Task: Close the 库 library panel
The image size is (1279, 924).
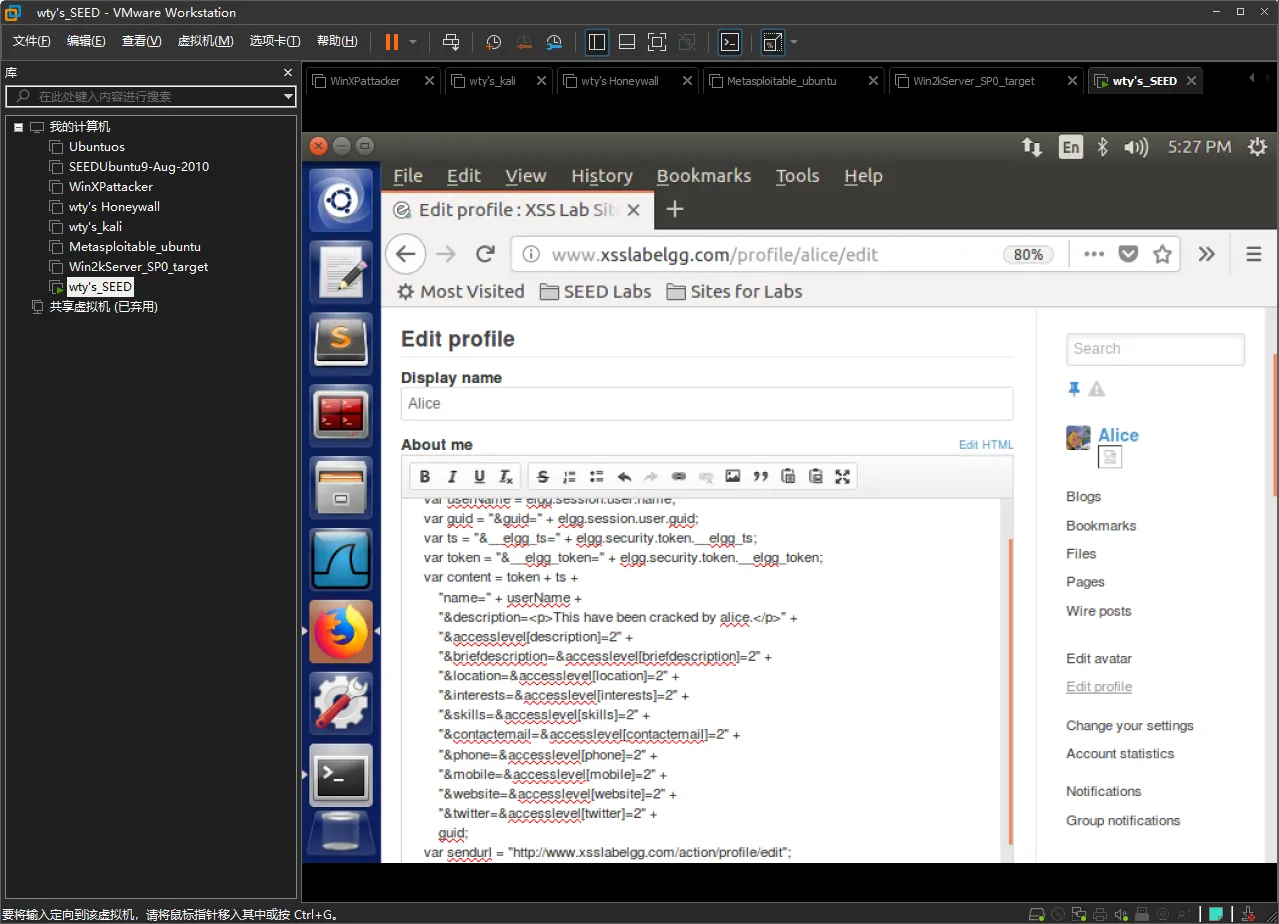Action: (289, 73)
